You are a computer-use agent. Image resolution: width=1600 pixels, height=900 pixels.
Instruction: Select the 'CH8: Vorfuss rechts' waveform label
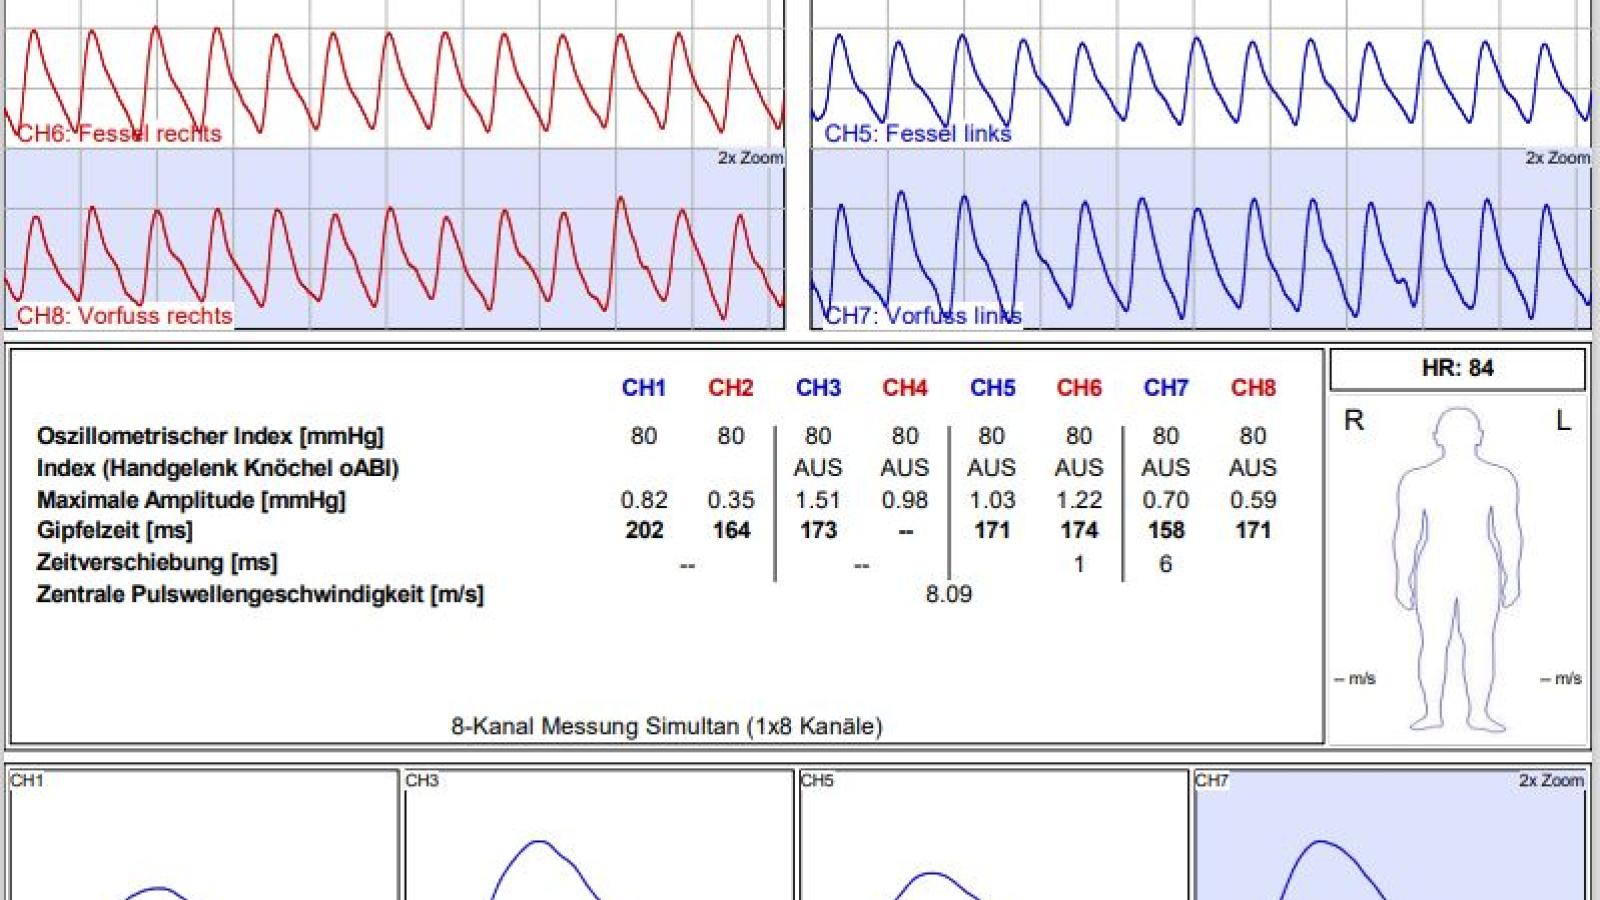click(124, 315)
